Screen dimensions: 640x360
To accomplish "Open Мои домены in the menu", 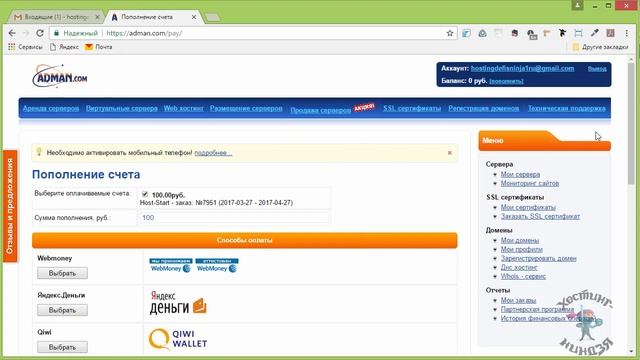I will click(x=520, y=240).
